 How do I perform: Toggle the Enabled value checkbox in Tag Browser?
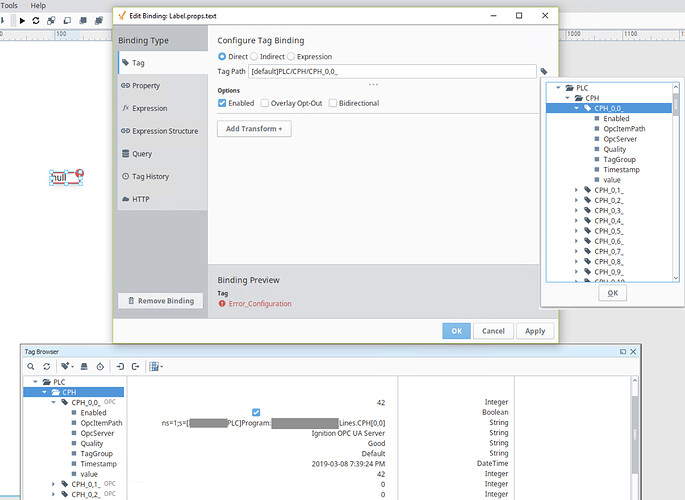click(256, 412)
